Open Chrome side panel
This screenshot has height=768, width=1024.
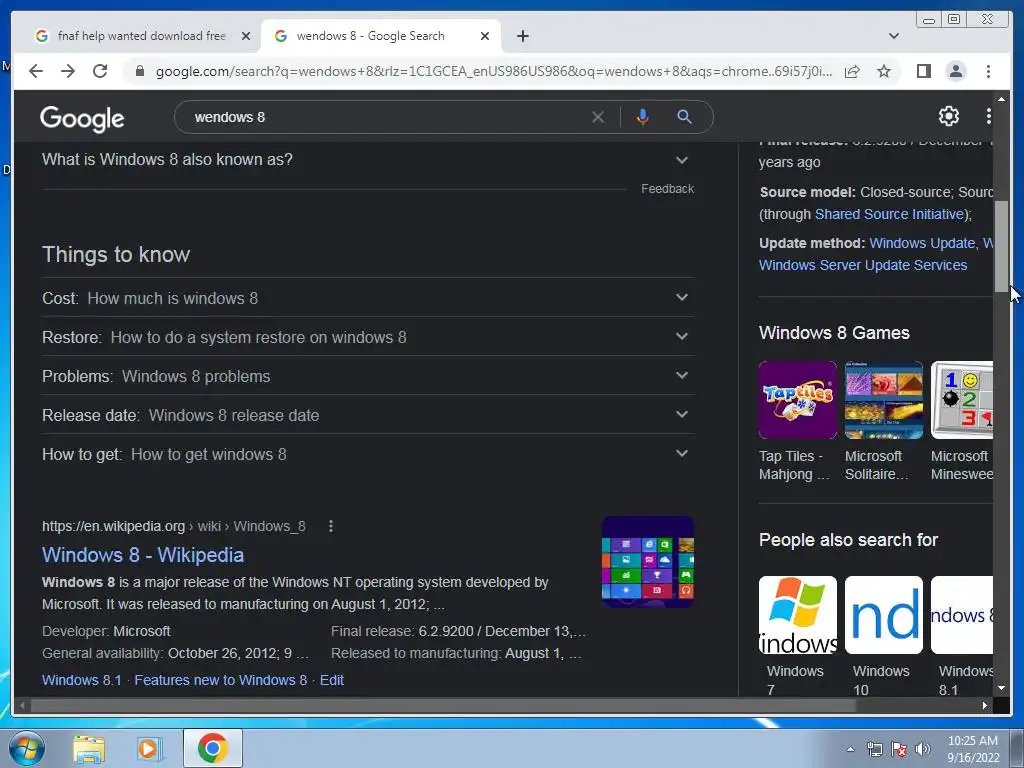point(923,71)
